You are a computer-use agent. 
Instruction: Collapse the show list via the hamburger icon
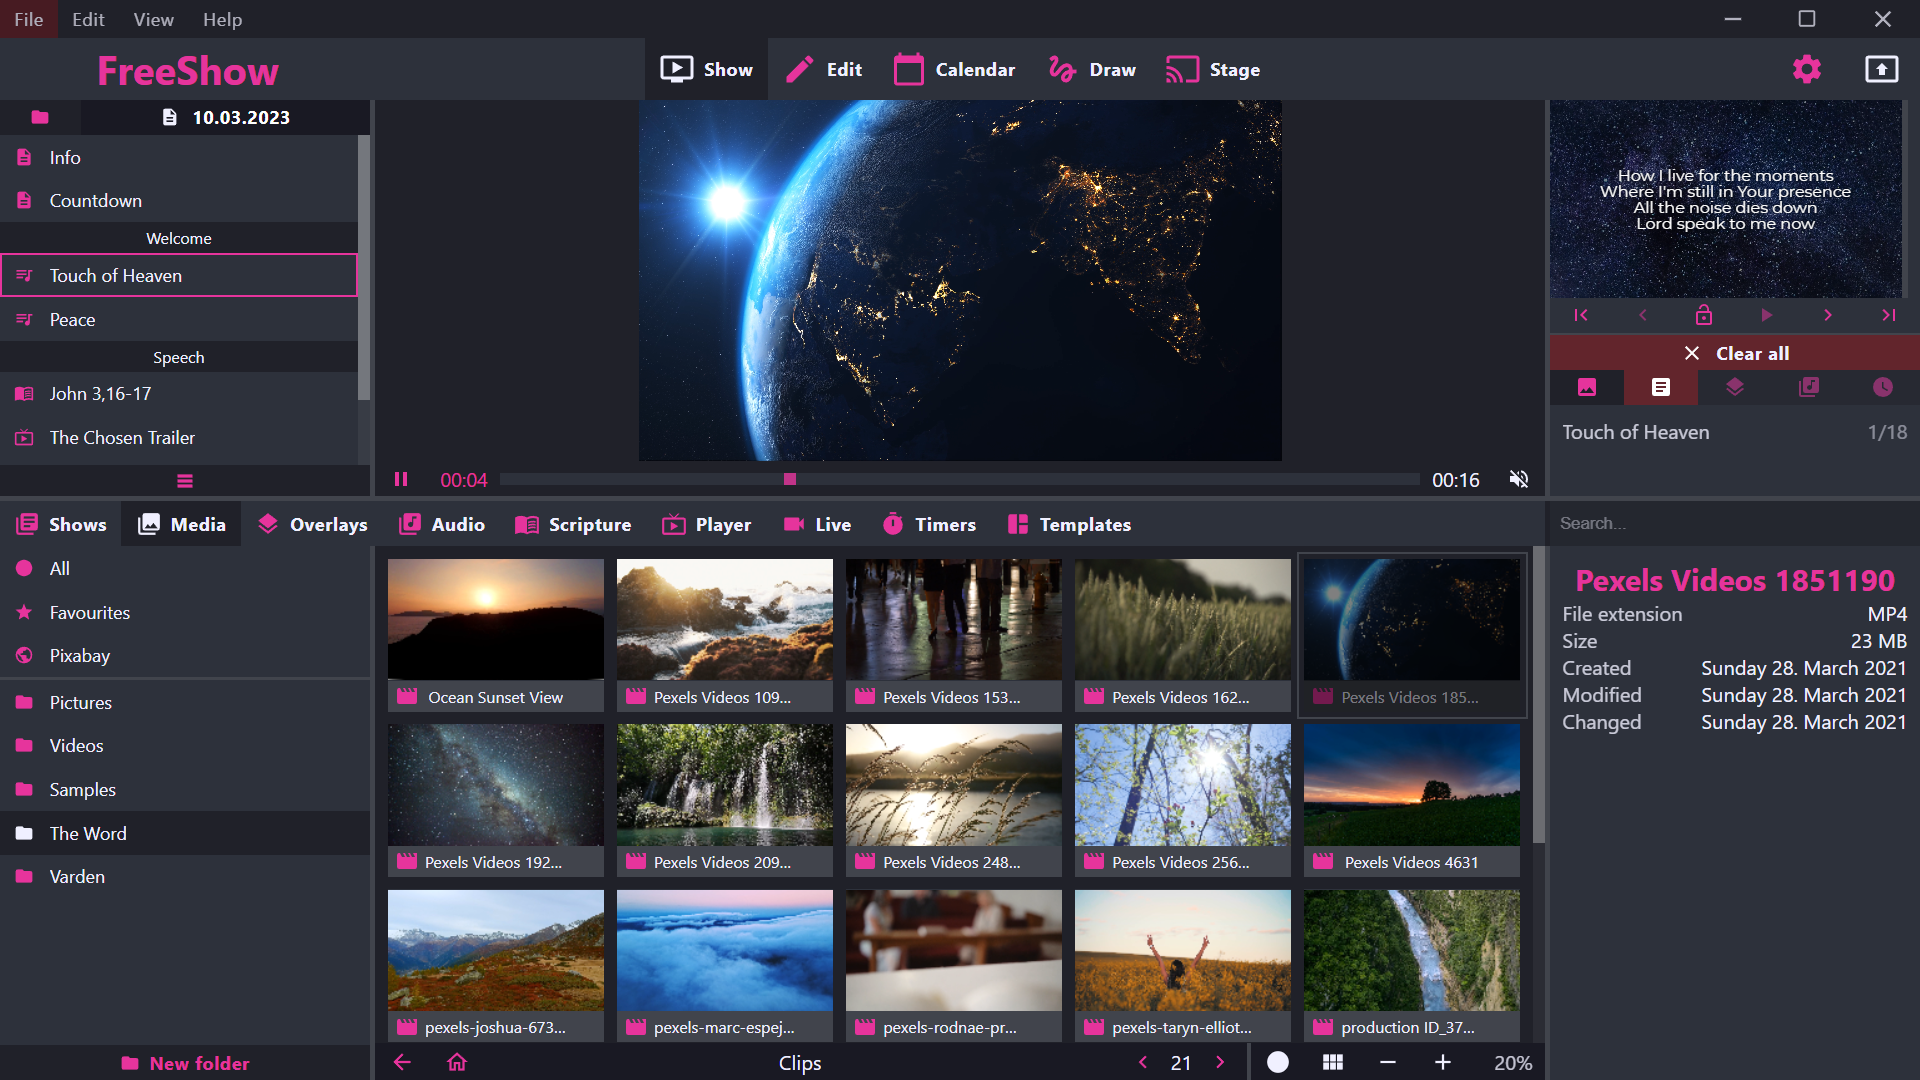(x=184, y=481)
